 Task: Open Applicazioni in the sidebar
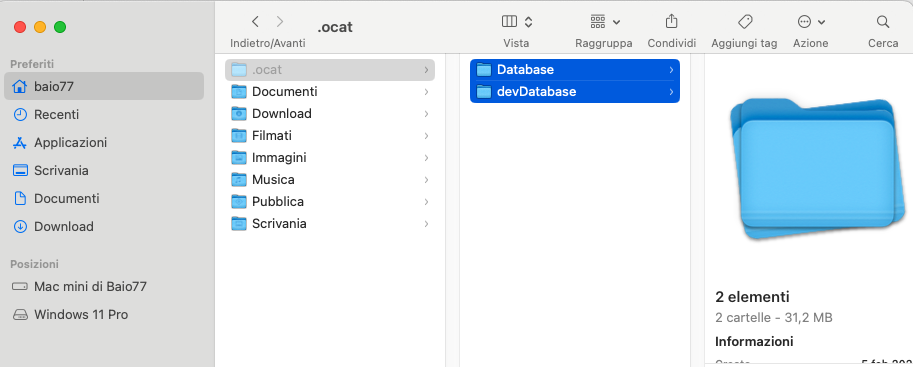pos(104,142)
